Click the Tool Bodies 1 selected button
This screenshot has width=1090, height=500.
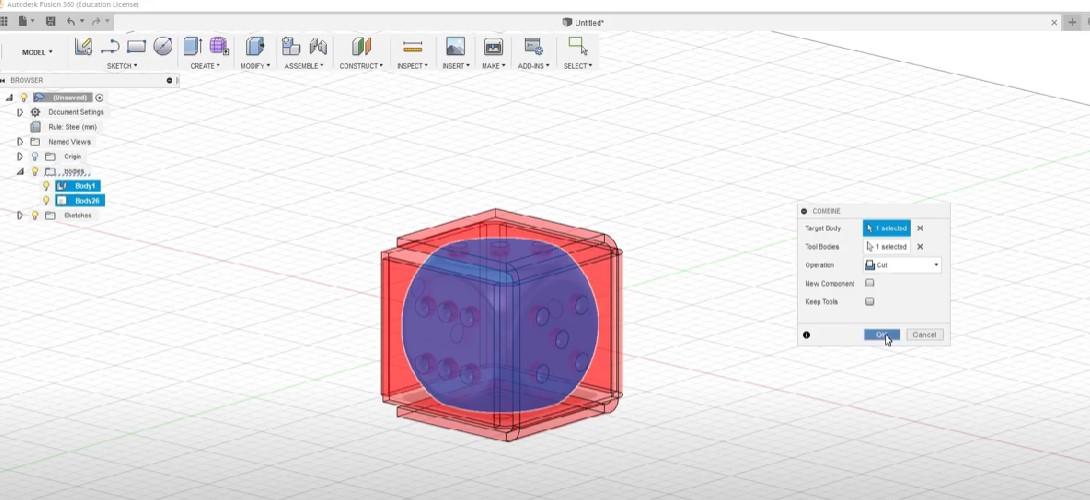[887, 246]
